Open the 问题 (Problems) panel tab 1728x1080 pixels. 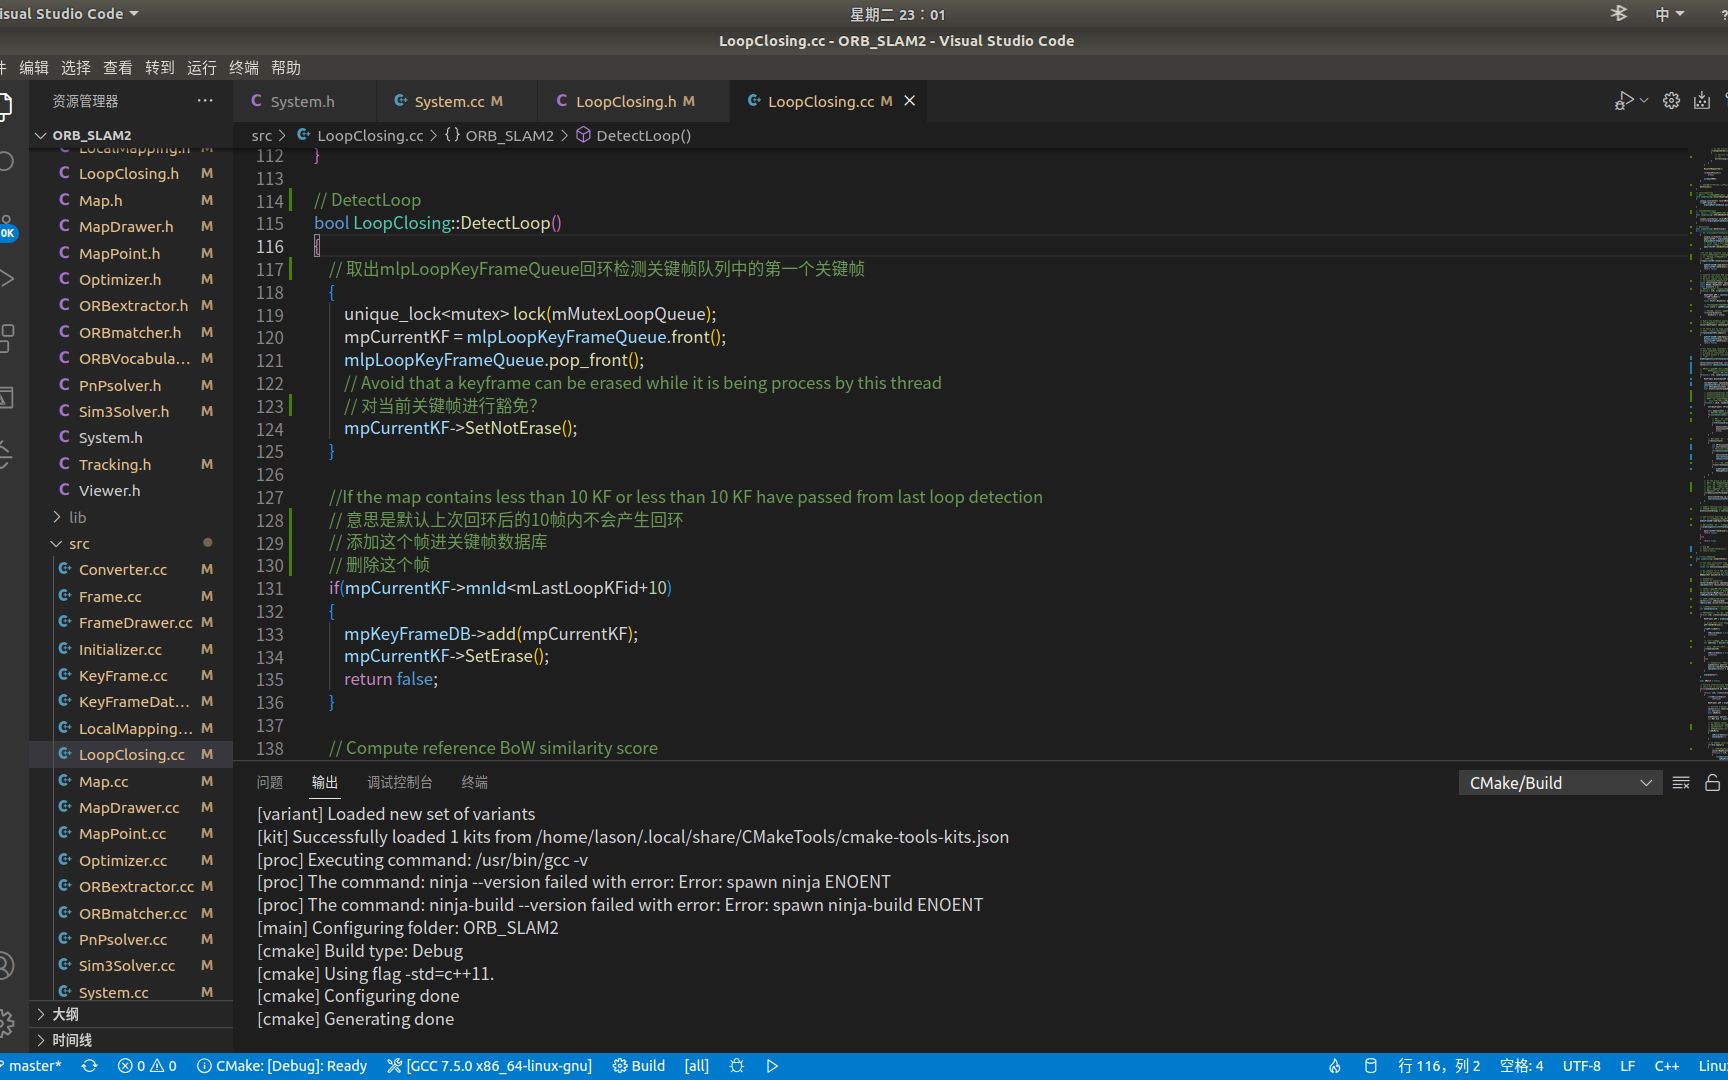click(x=269, y=782)
